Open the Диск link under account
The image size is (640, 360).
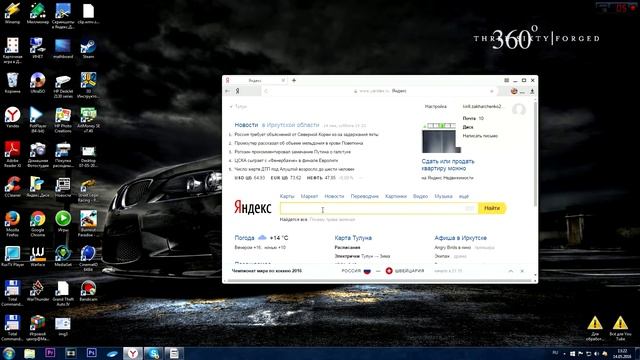[468, 127]
